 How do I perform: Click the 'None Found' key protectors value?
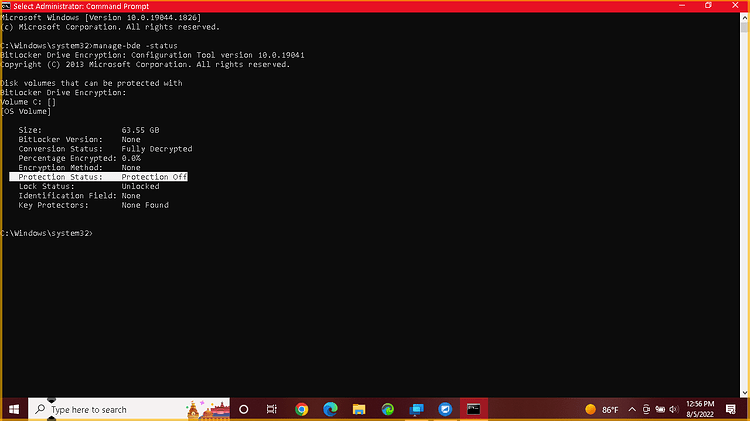tap(145, 205)
